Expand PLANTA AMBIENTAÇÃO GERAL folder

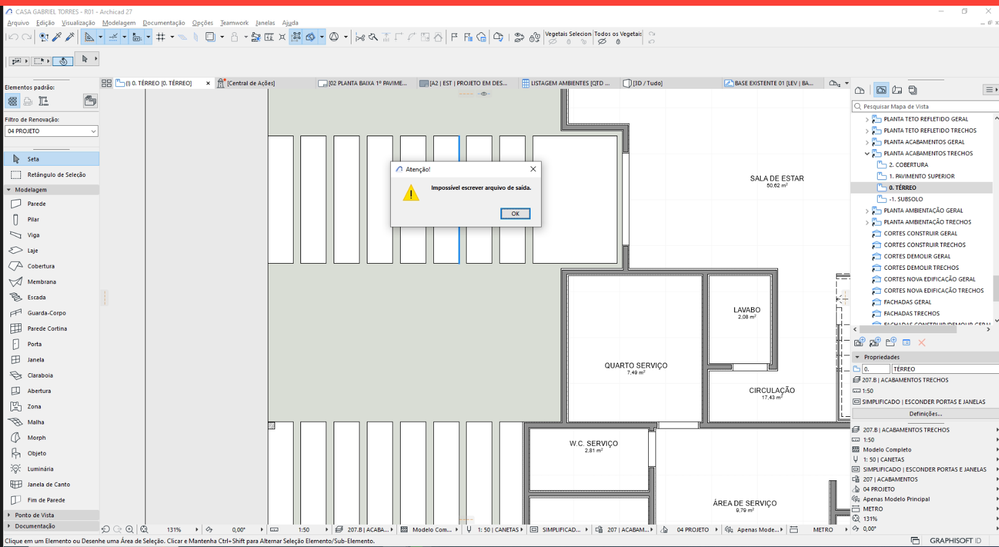[x=866, y=211]
